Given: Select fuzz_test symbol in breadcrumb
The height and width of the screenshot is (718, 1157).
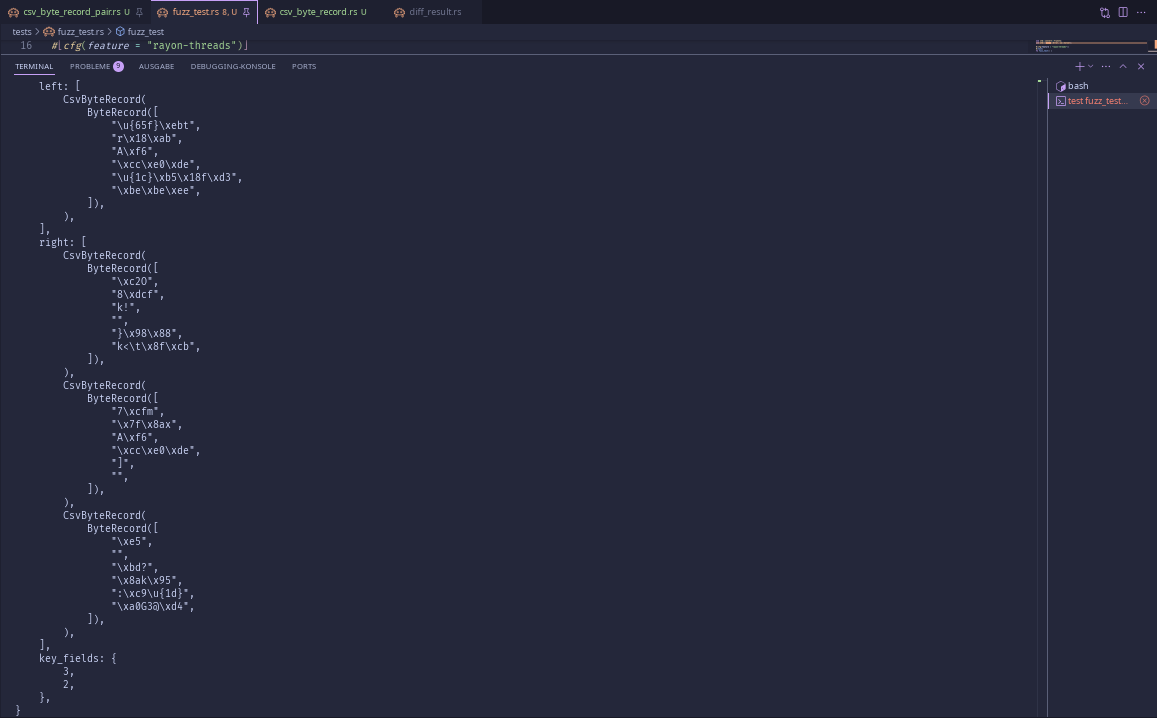Looking at the screenshot, I should point(145,32).
